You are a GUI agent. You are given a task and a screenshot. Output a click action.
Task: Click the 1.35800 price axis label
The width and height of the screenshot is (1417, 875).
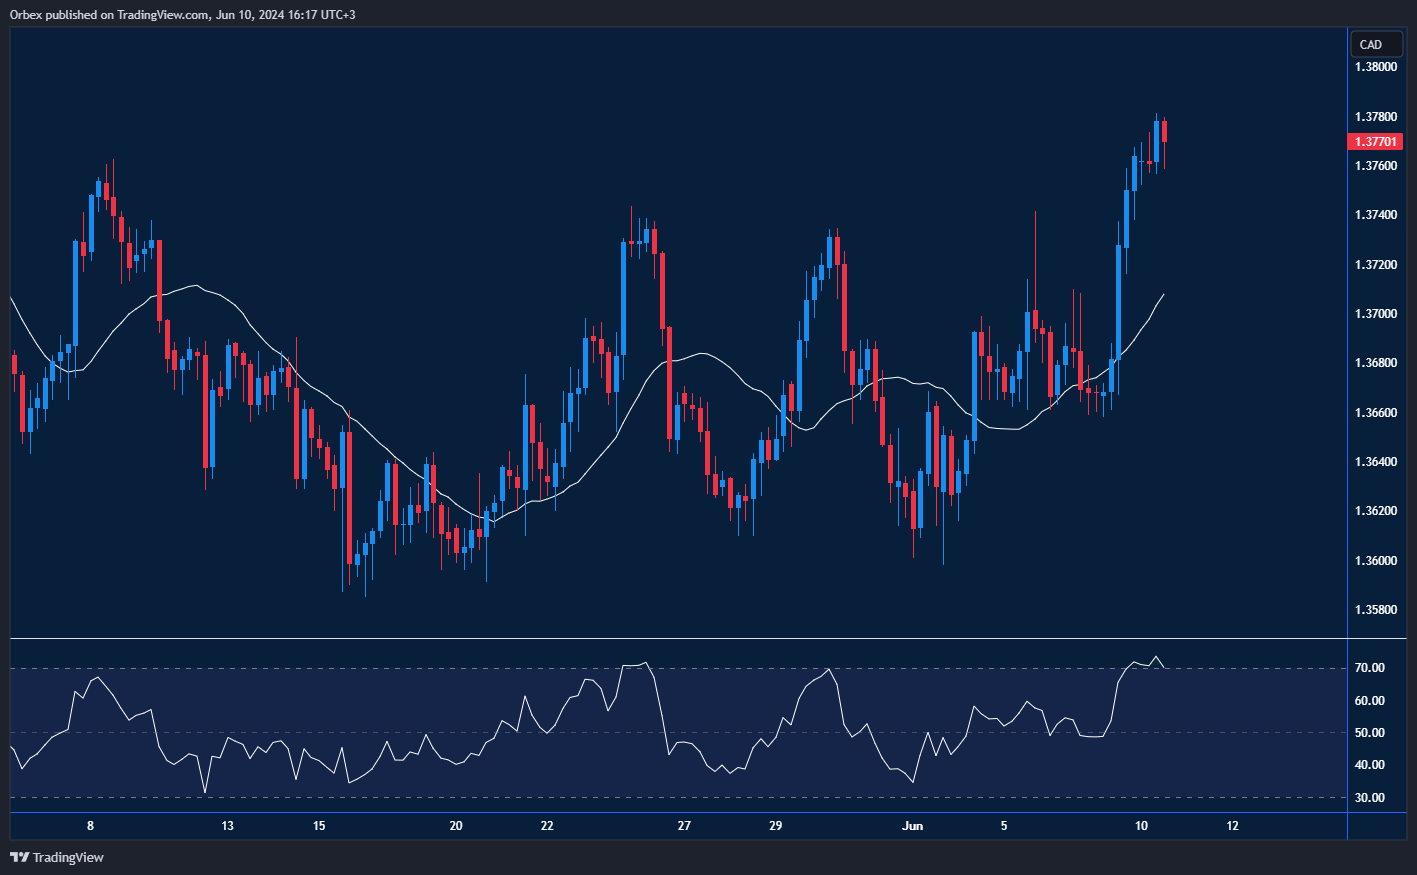(x=1376, y=609)
